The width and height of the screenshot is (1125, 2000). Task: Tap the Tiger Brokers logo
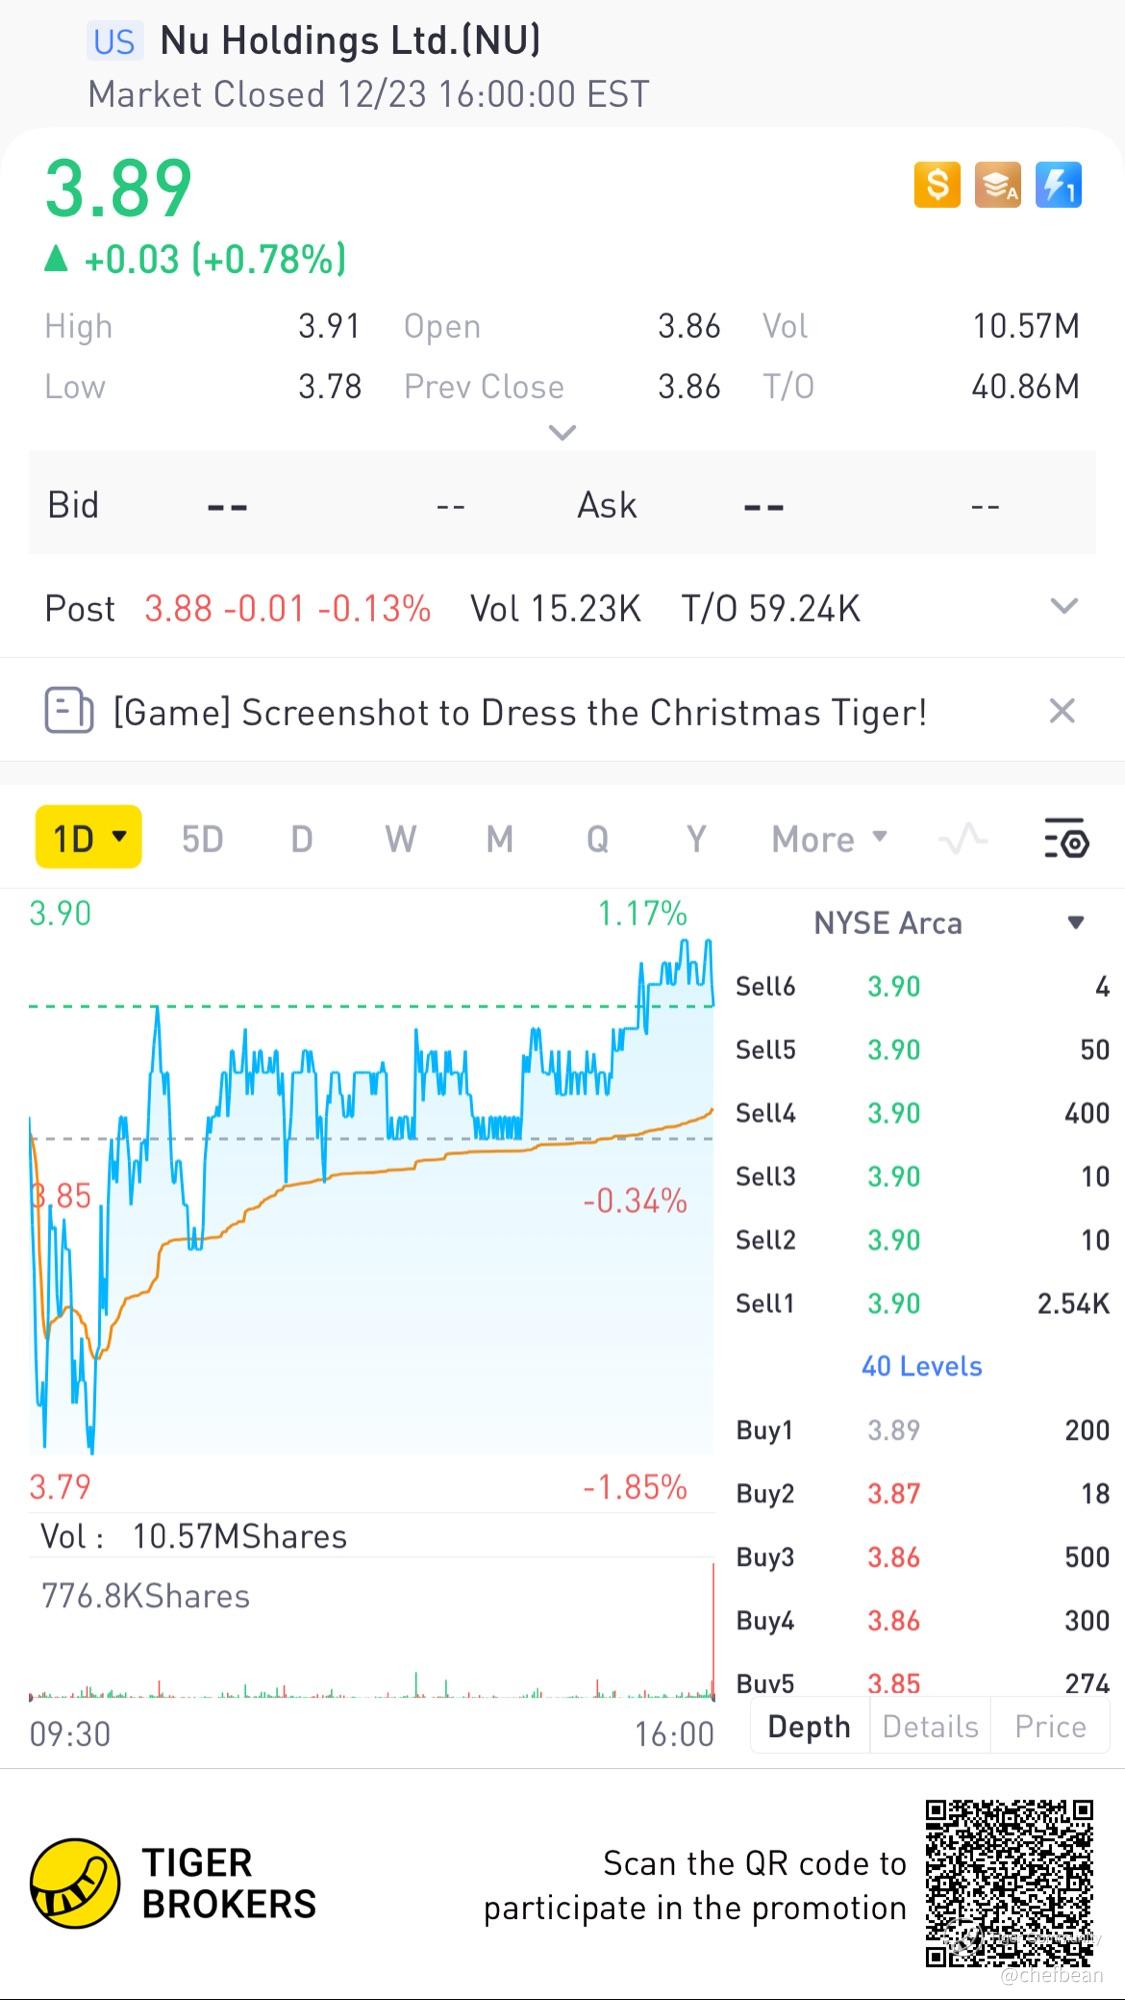click(x=75, y=1883)
